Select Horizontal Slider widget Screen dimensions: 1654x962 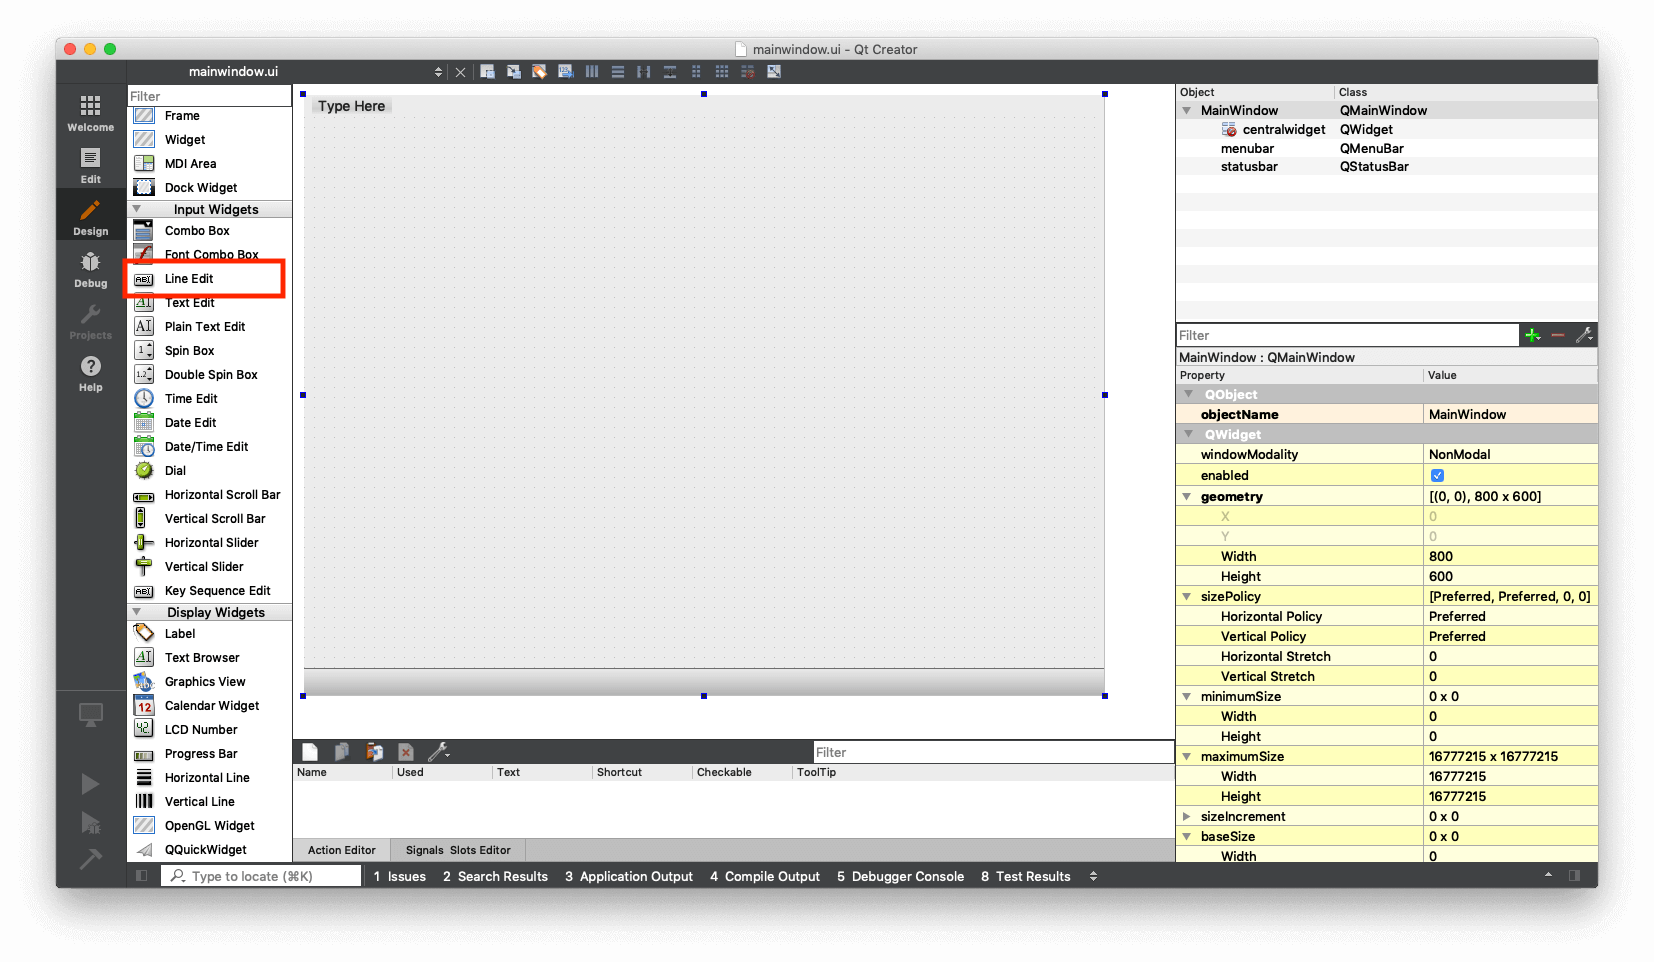tap(209, 543)
